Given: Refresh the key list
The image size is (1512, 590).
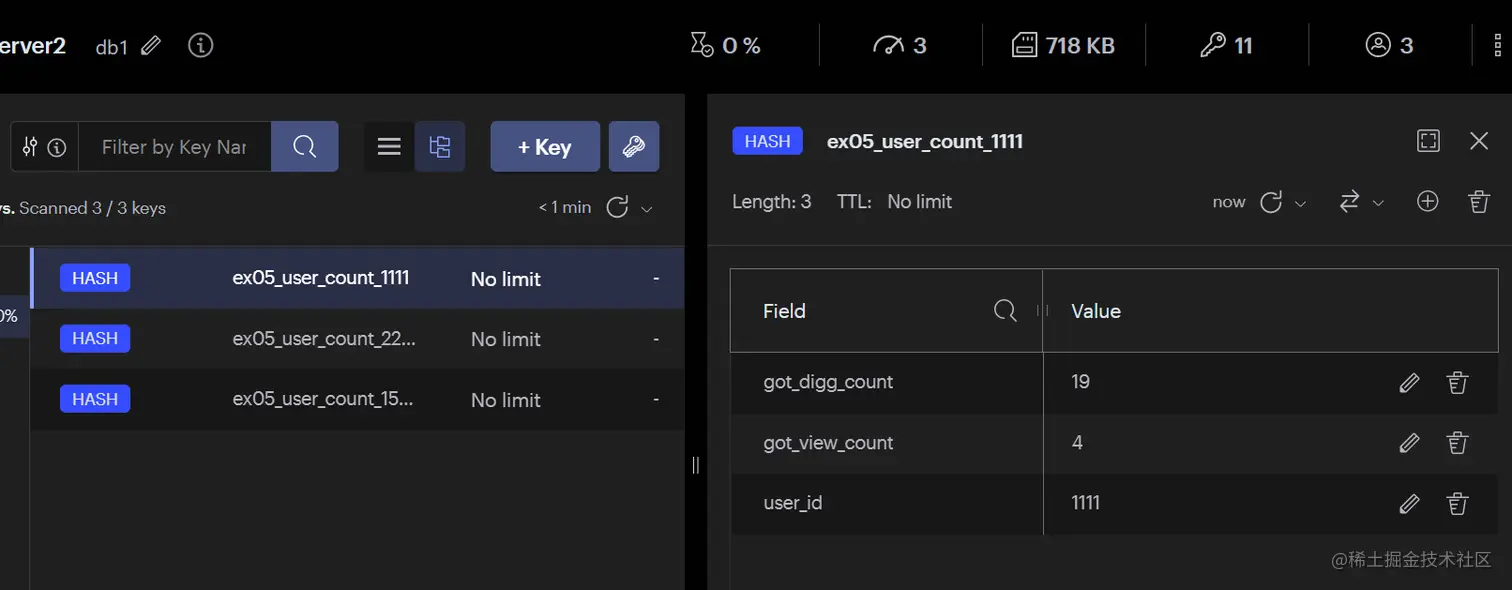Looking at the screenshot, I should 617,207.
